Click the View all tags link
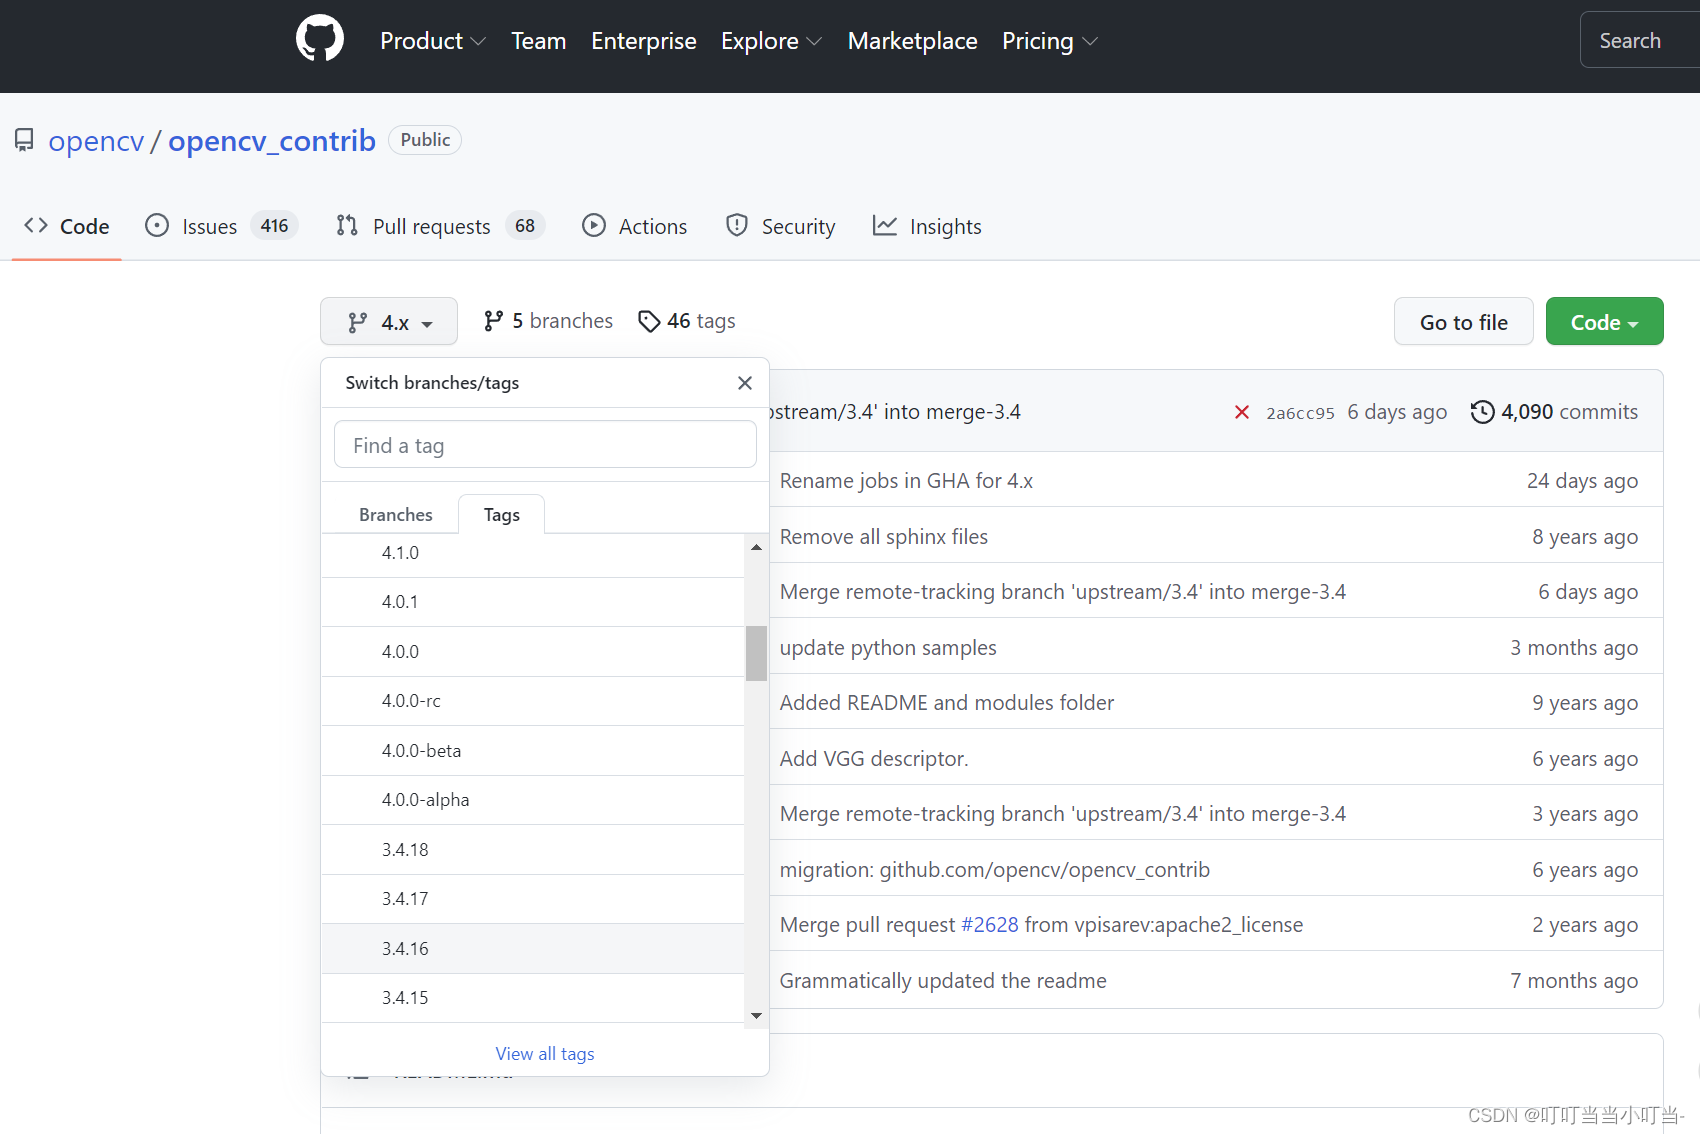 click(x=545, y=1053)
